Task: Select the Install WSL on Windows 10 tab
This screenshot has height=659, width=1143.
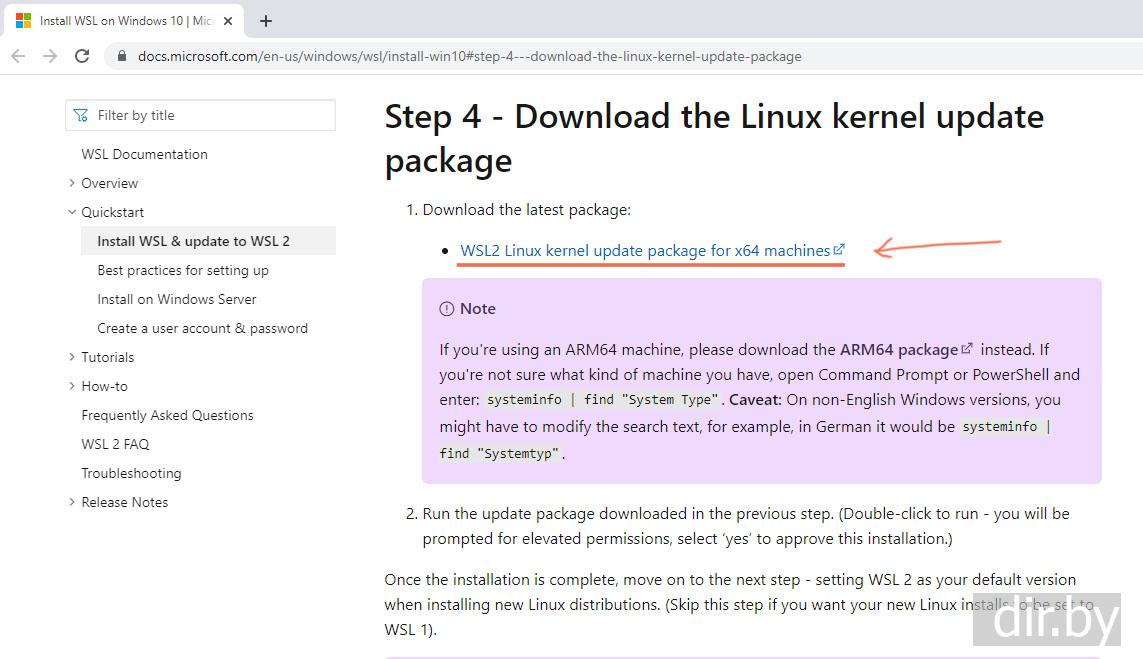Action: click(x=120, y=21)
